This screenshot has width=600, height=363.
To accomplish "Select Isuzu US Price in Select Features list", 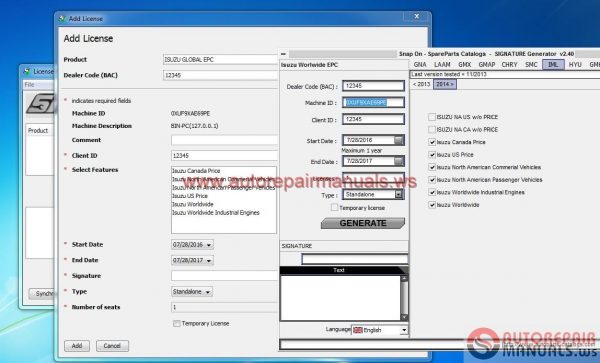I will pos(190,196).
